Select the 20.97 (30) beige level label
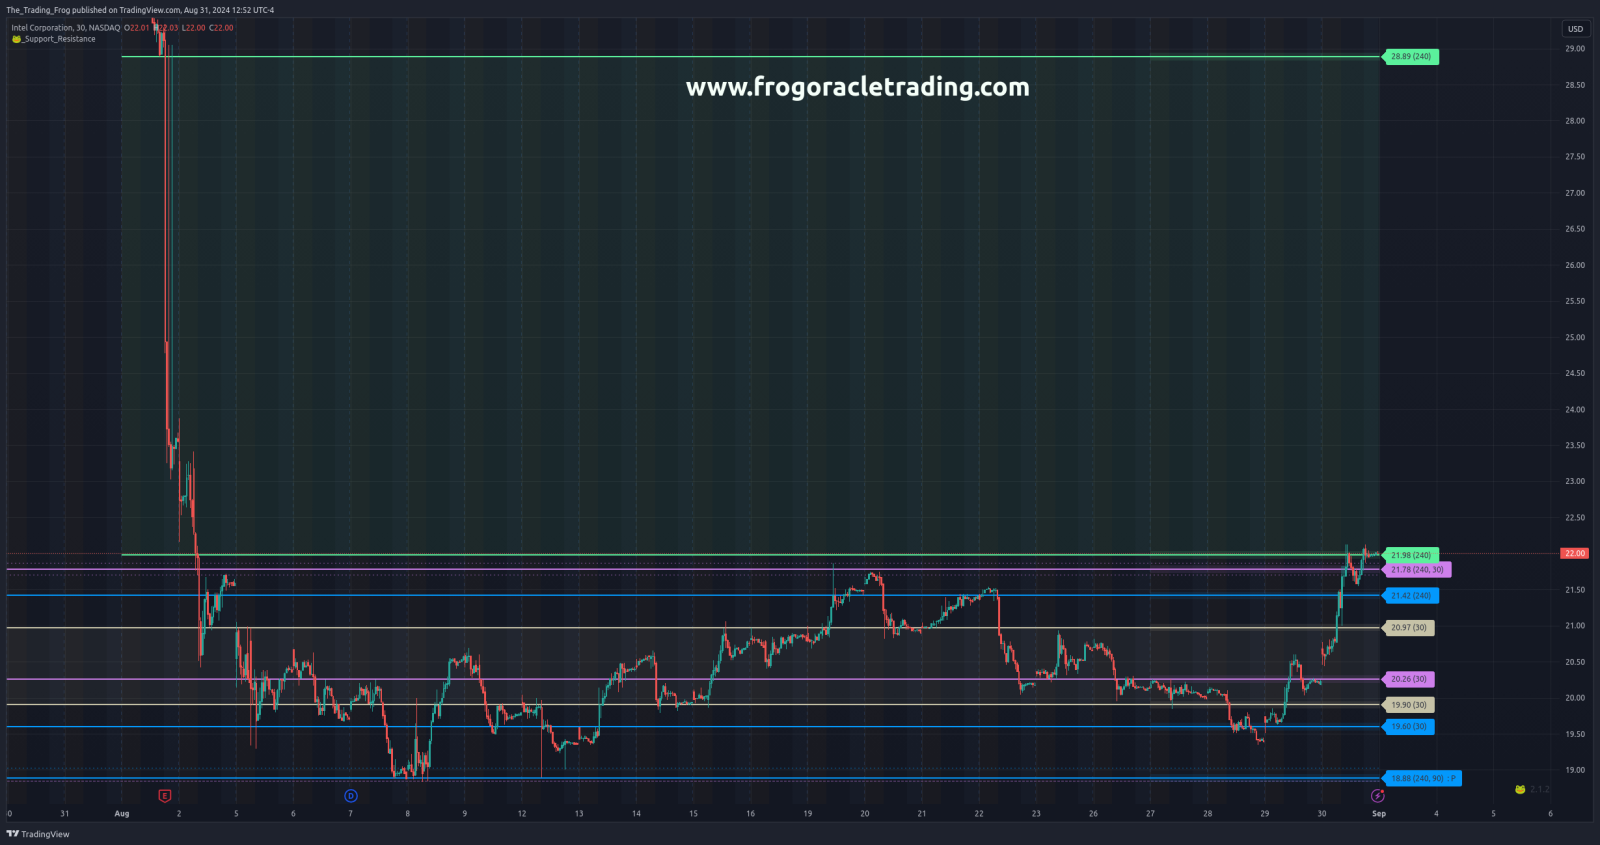This screenshot has height=845, width=1600. [x=1408, y=628]
